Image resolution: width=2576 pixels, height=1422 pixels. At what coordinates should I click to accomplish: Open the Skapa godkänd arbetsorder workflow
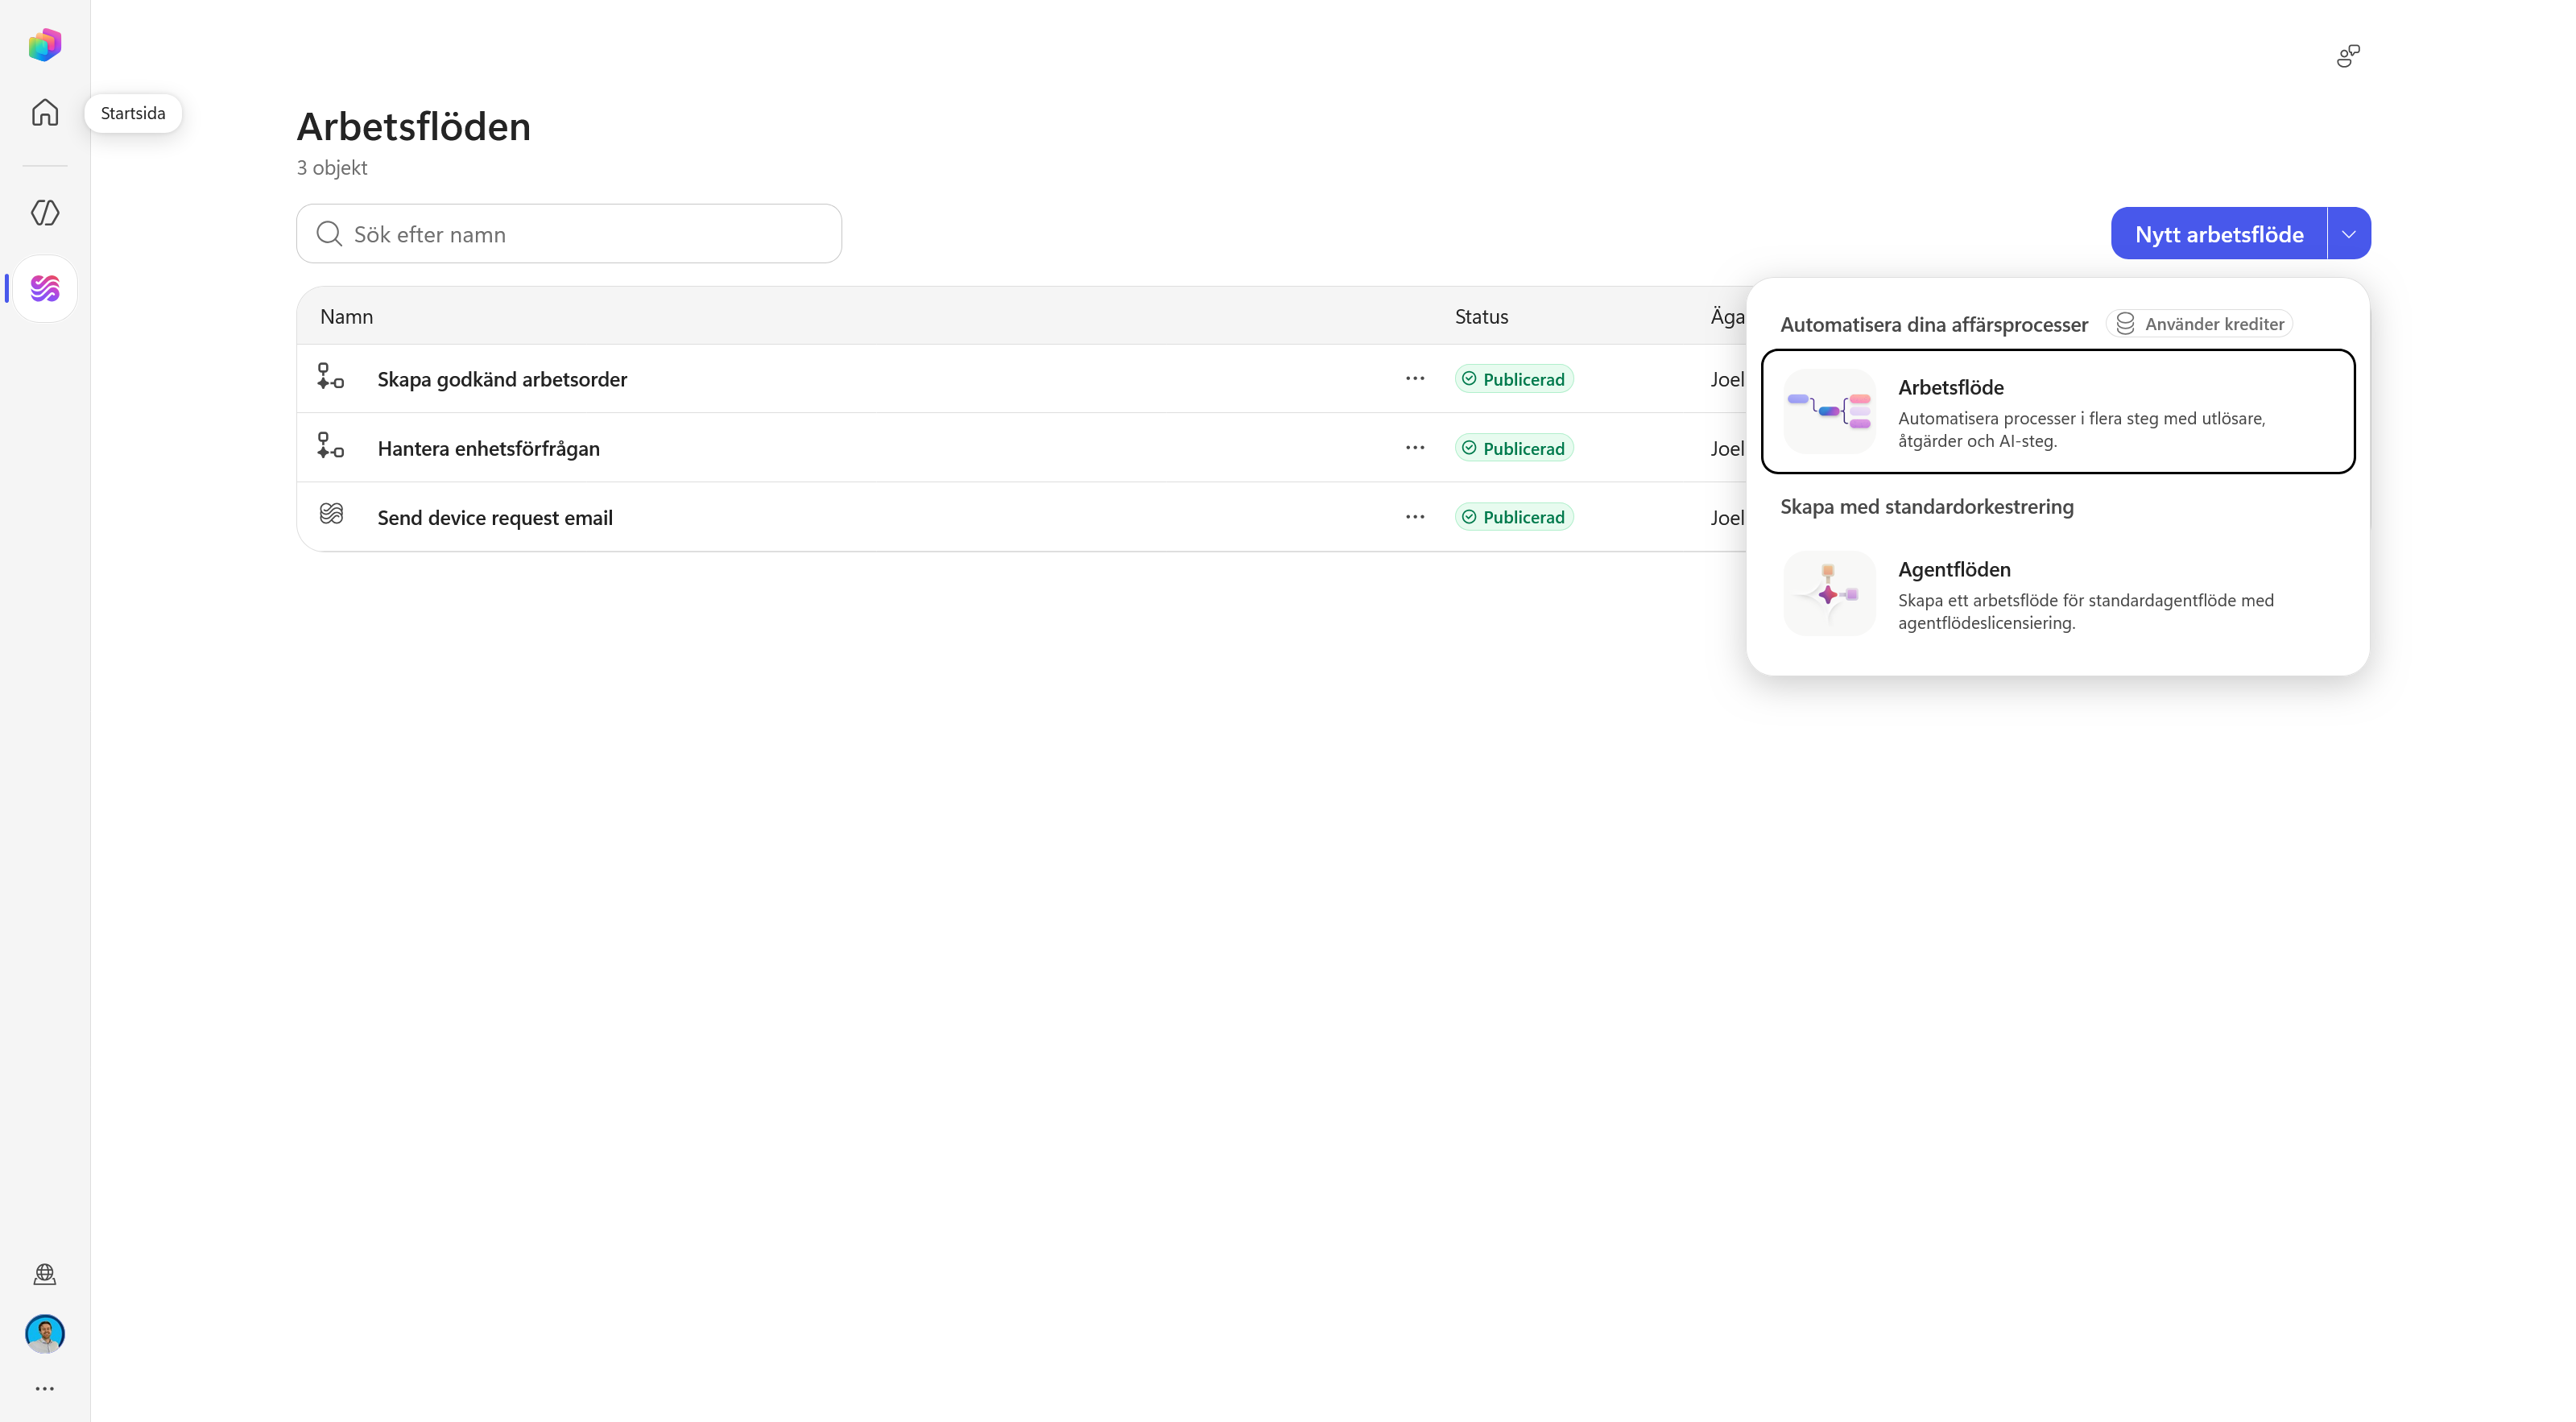pos(502,379)
